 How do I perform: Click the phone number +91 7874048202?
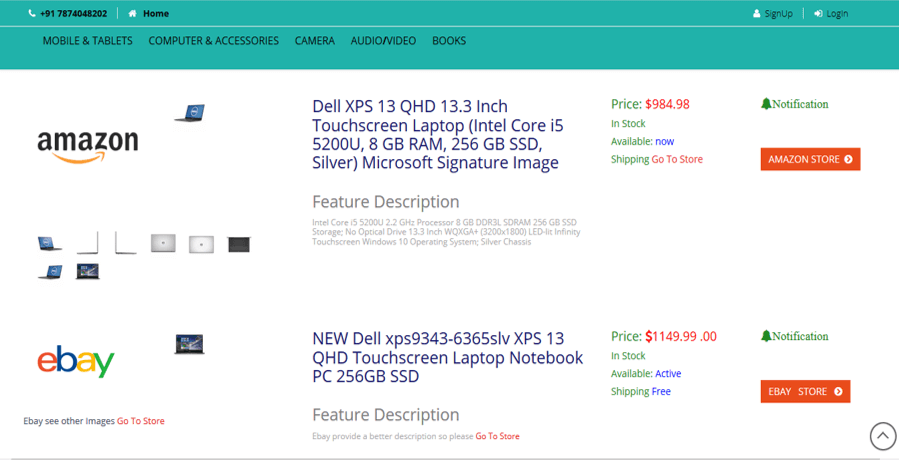(x=73, y=14)
